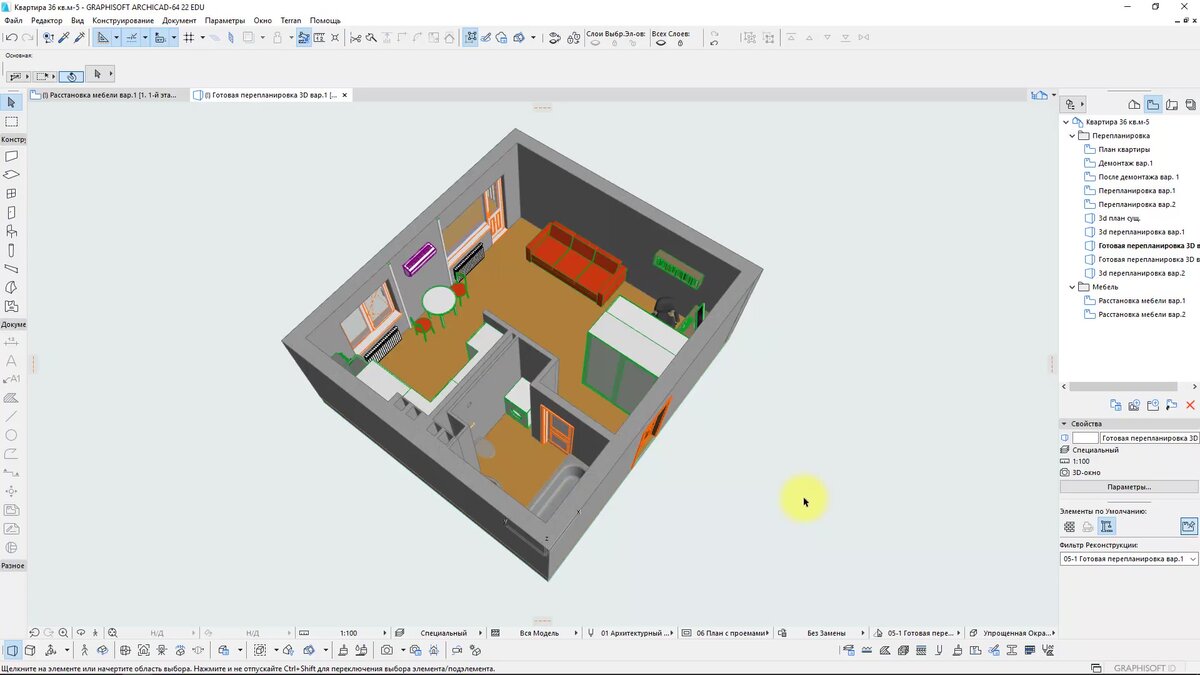The image size is (1200, 675).
Task: Toggle the grid display icon
Action: tap(188, 38)
